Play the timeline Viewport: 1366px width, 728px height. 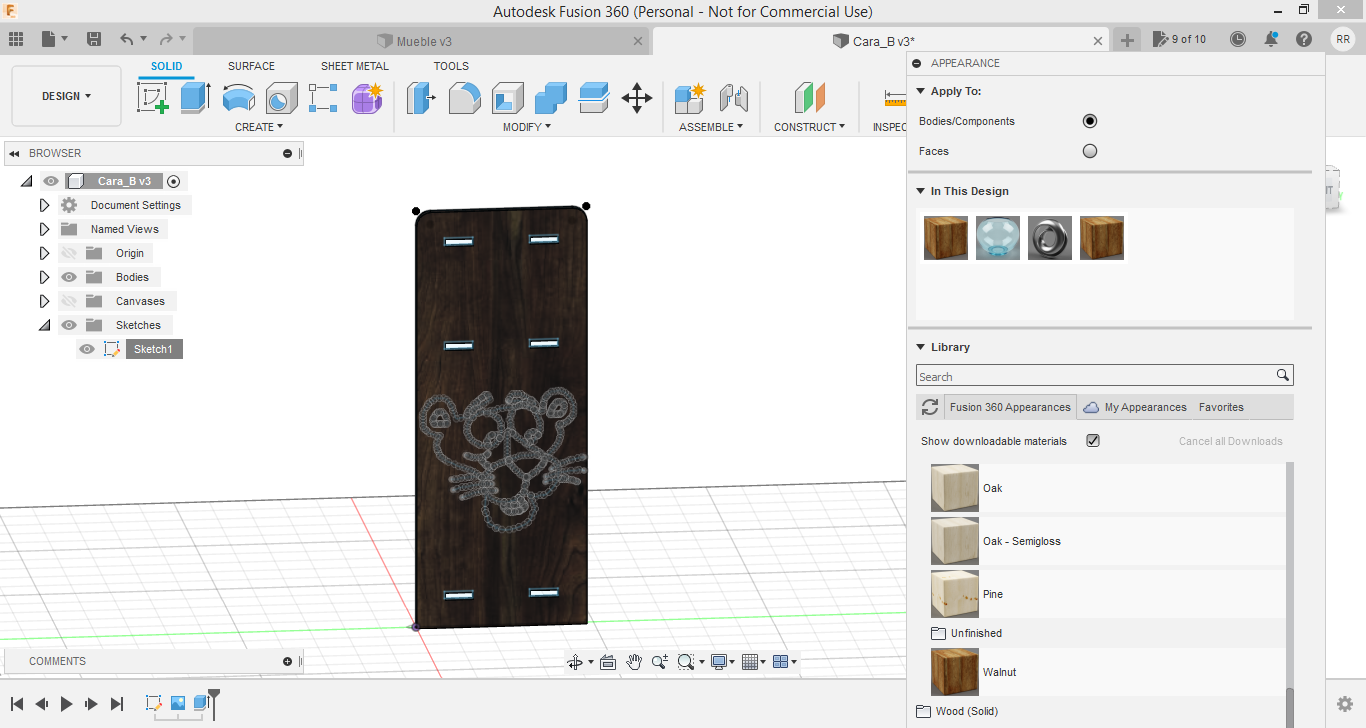(x=66, y=704)
